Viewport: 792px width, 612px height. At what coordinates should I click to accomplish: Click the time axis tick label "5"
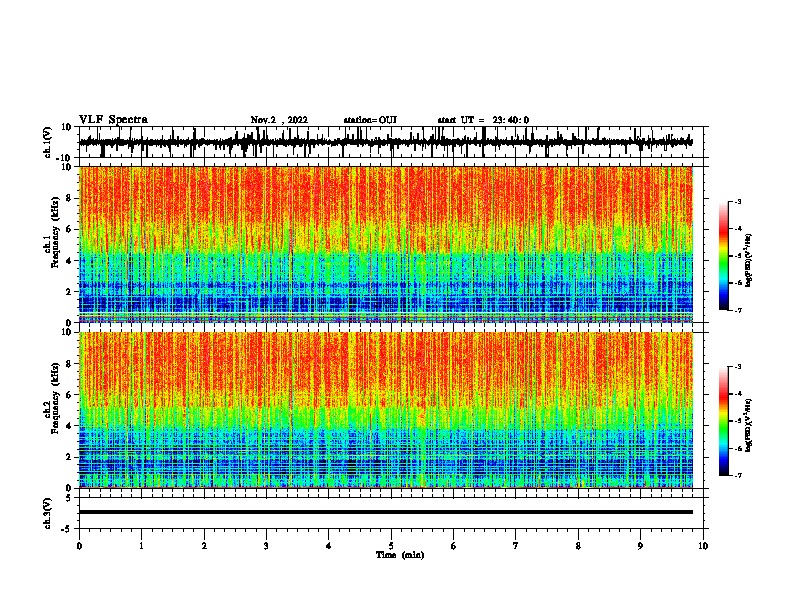pos(391,546)
